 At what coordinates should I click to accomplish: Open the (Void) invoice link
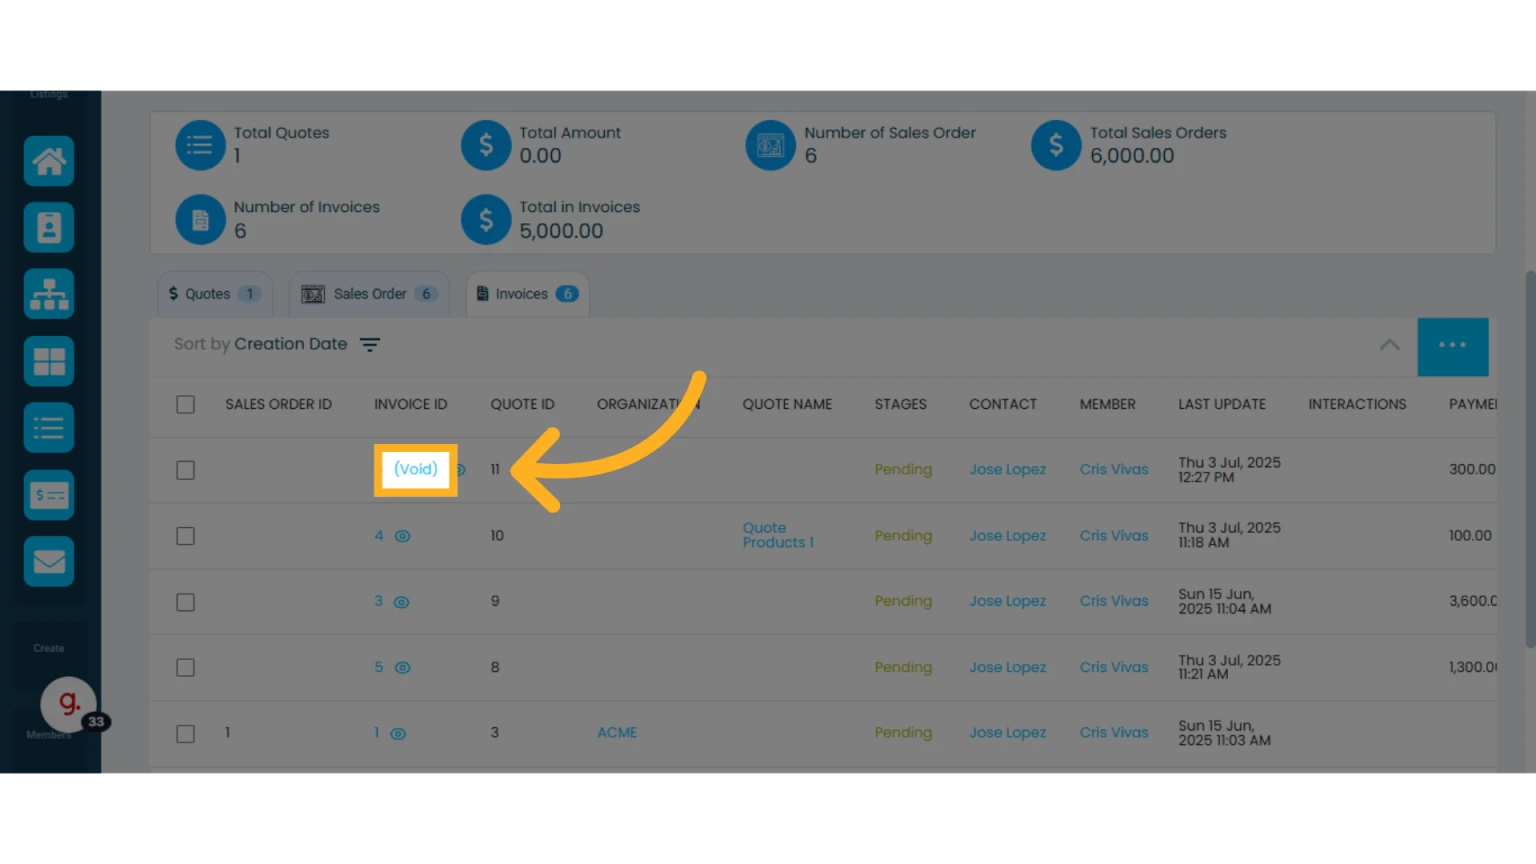click(416, 469)
